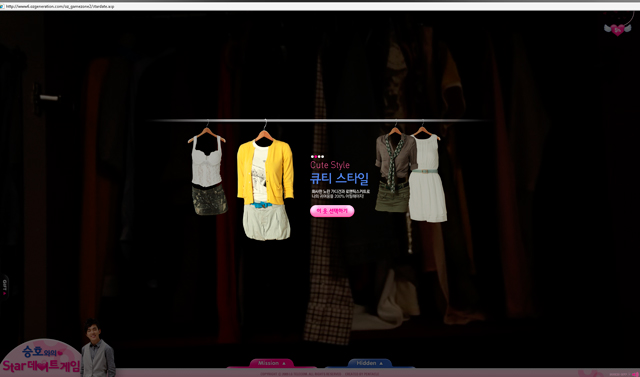Viewport: 640px width, 377px height.
Task: Click the pink outfit select button
Action: pyautogui.click(x=332, y=211)
